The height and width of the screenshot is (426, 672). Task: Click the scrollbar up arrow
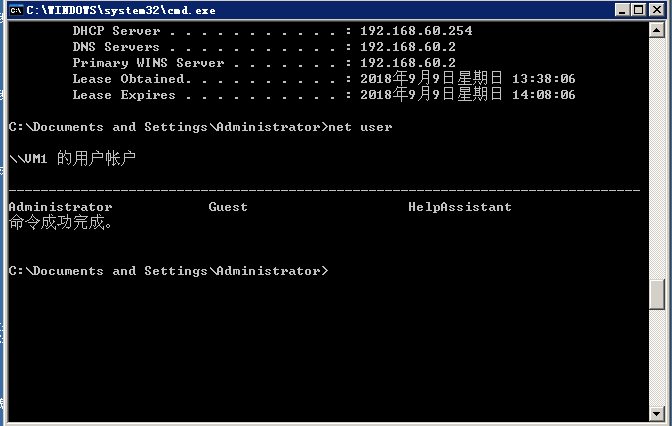(657, 30)
